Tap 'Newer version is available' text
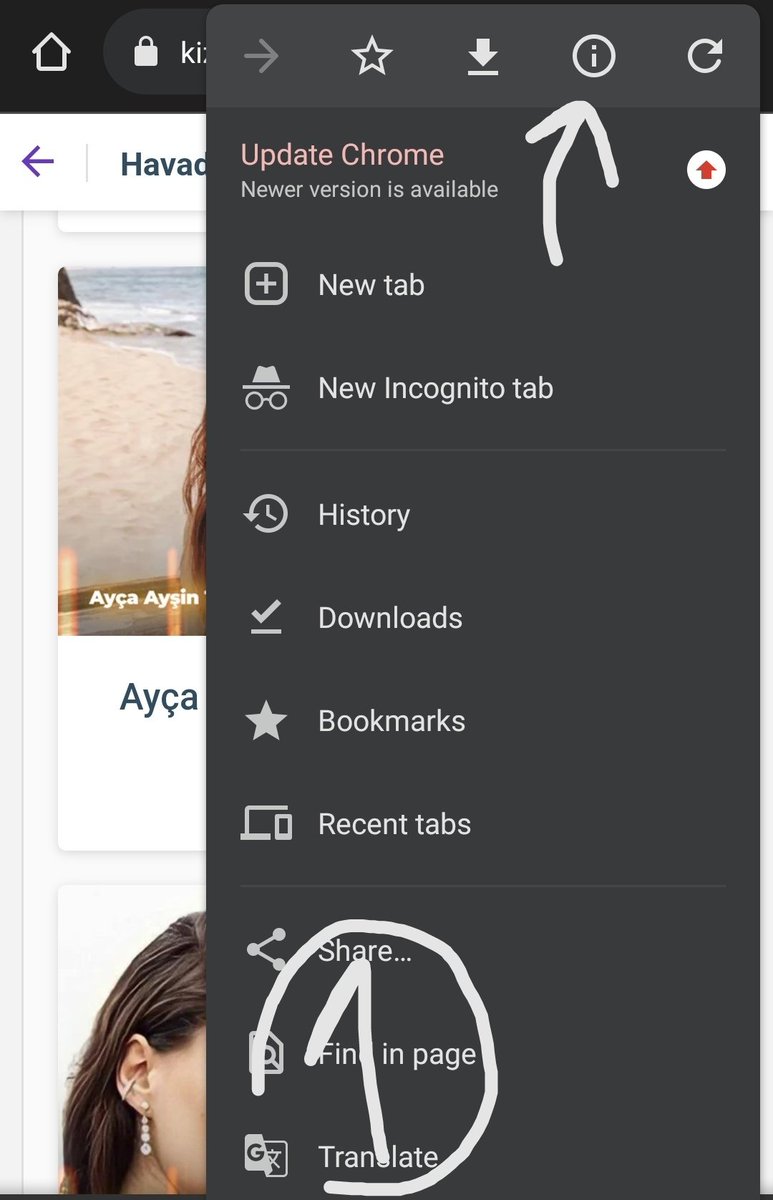Viewport: 773px width, 1200px height. click(369, 188)
